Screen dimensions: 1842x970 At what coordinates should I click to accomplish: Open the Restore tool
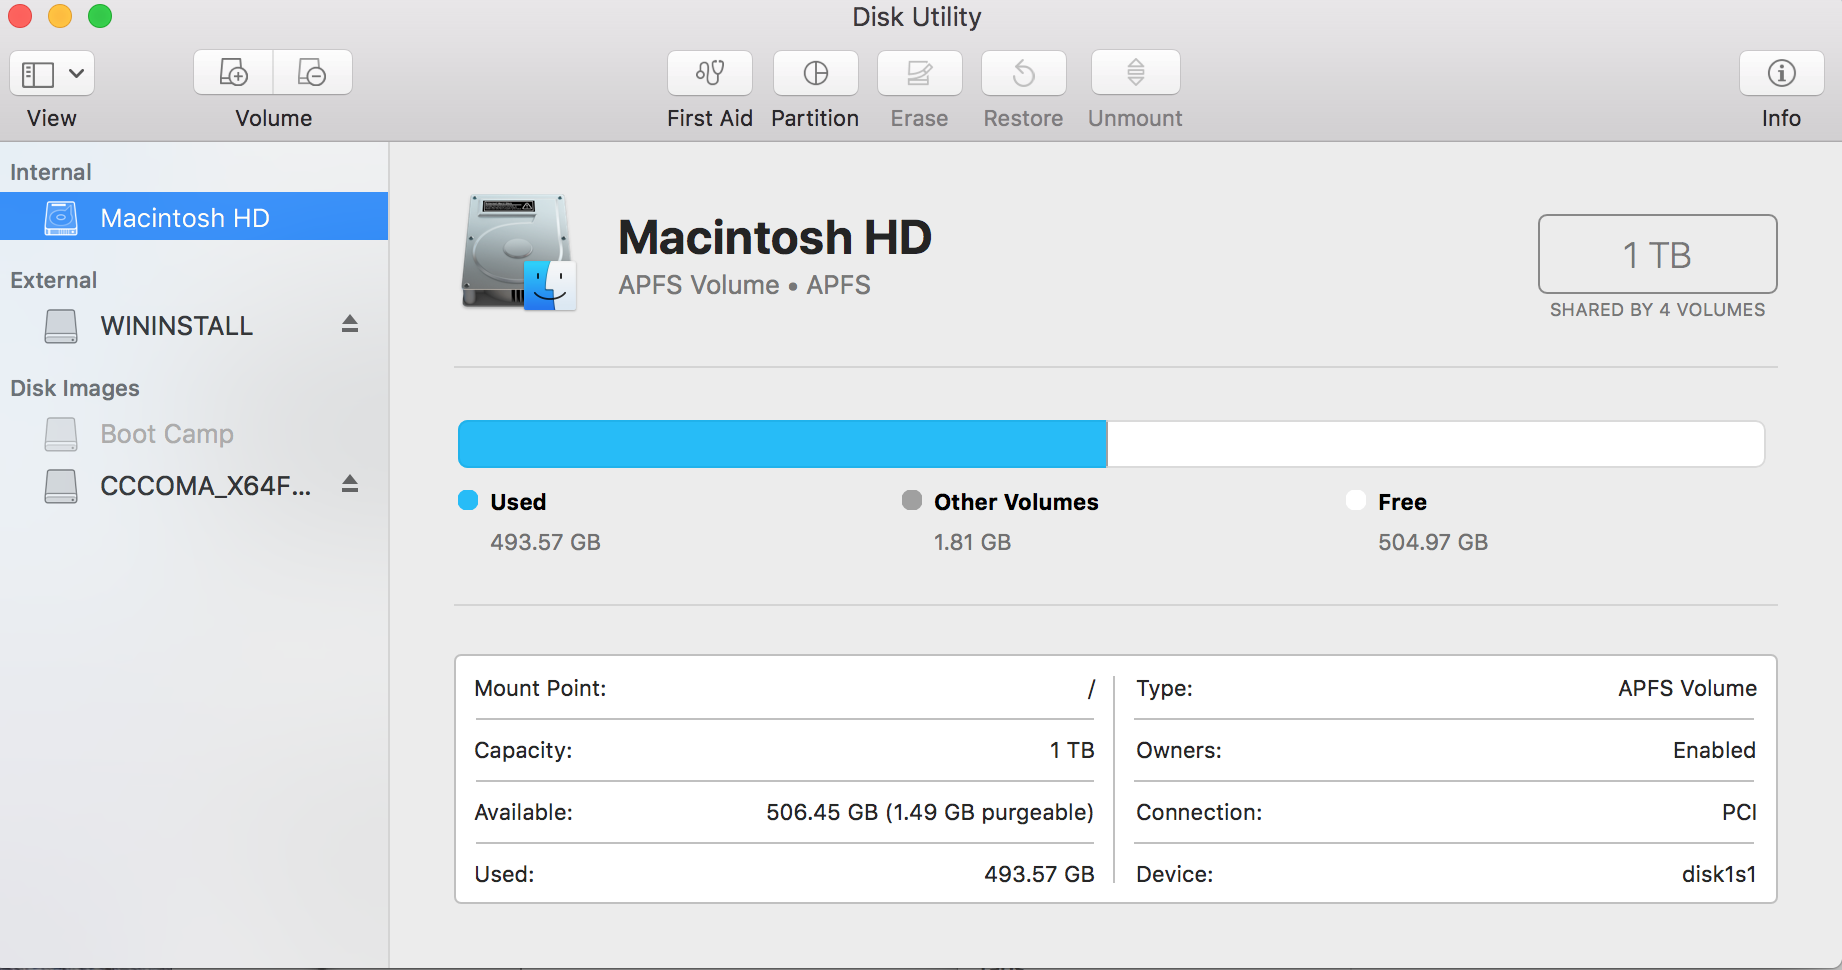1022,72
